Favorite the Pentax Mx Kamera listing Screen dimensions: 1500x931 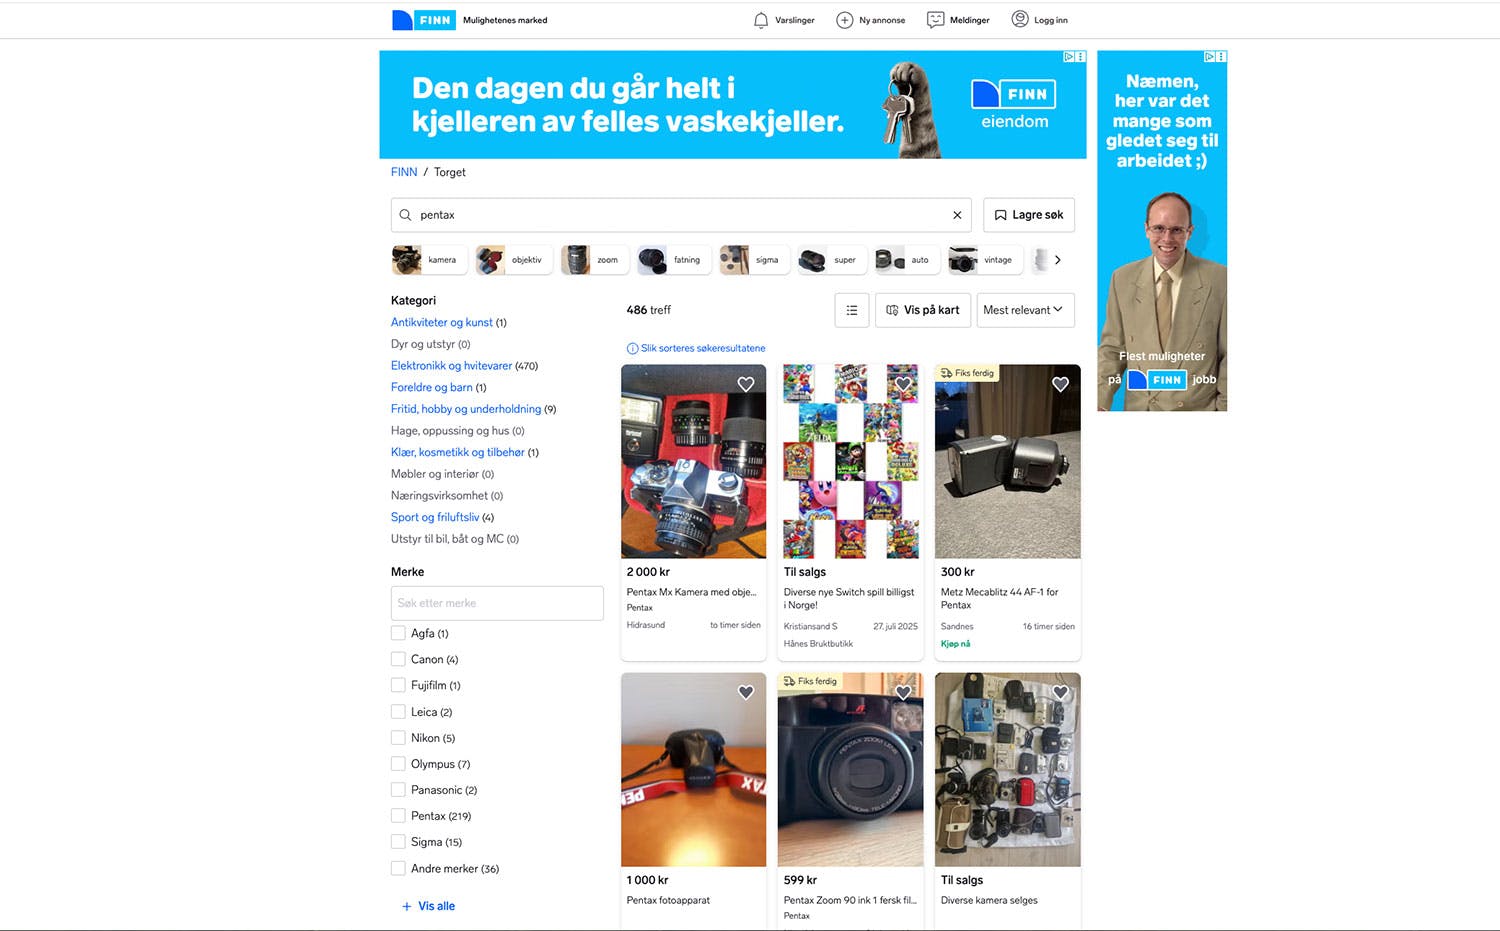point(746,384)
